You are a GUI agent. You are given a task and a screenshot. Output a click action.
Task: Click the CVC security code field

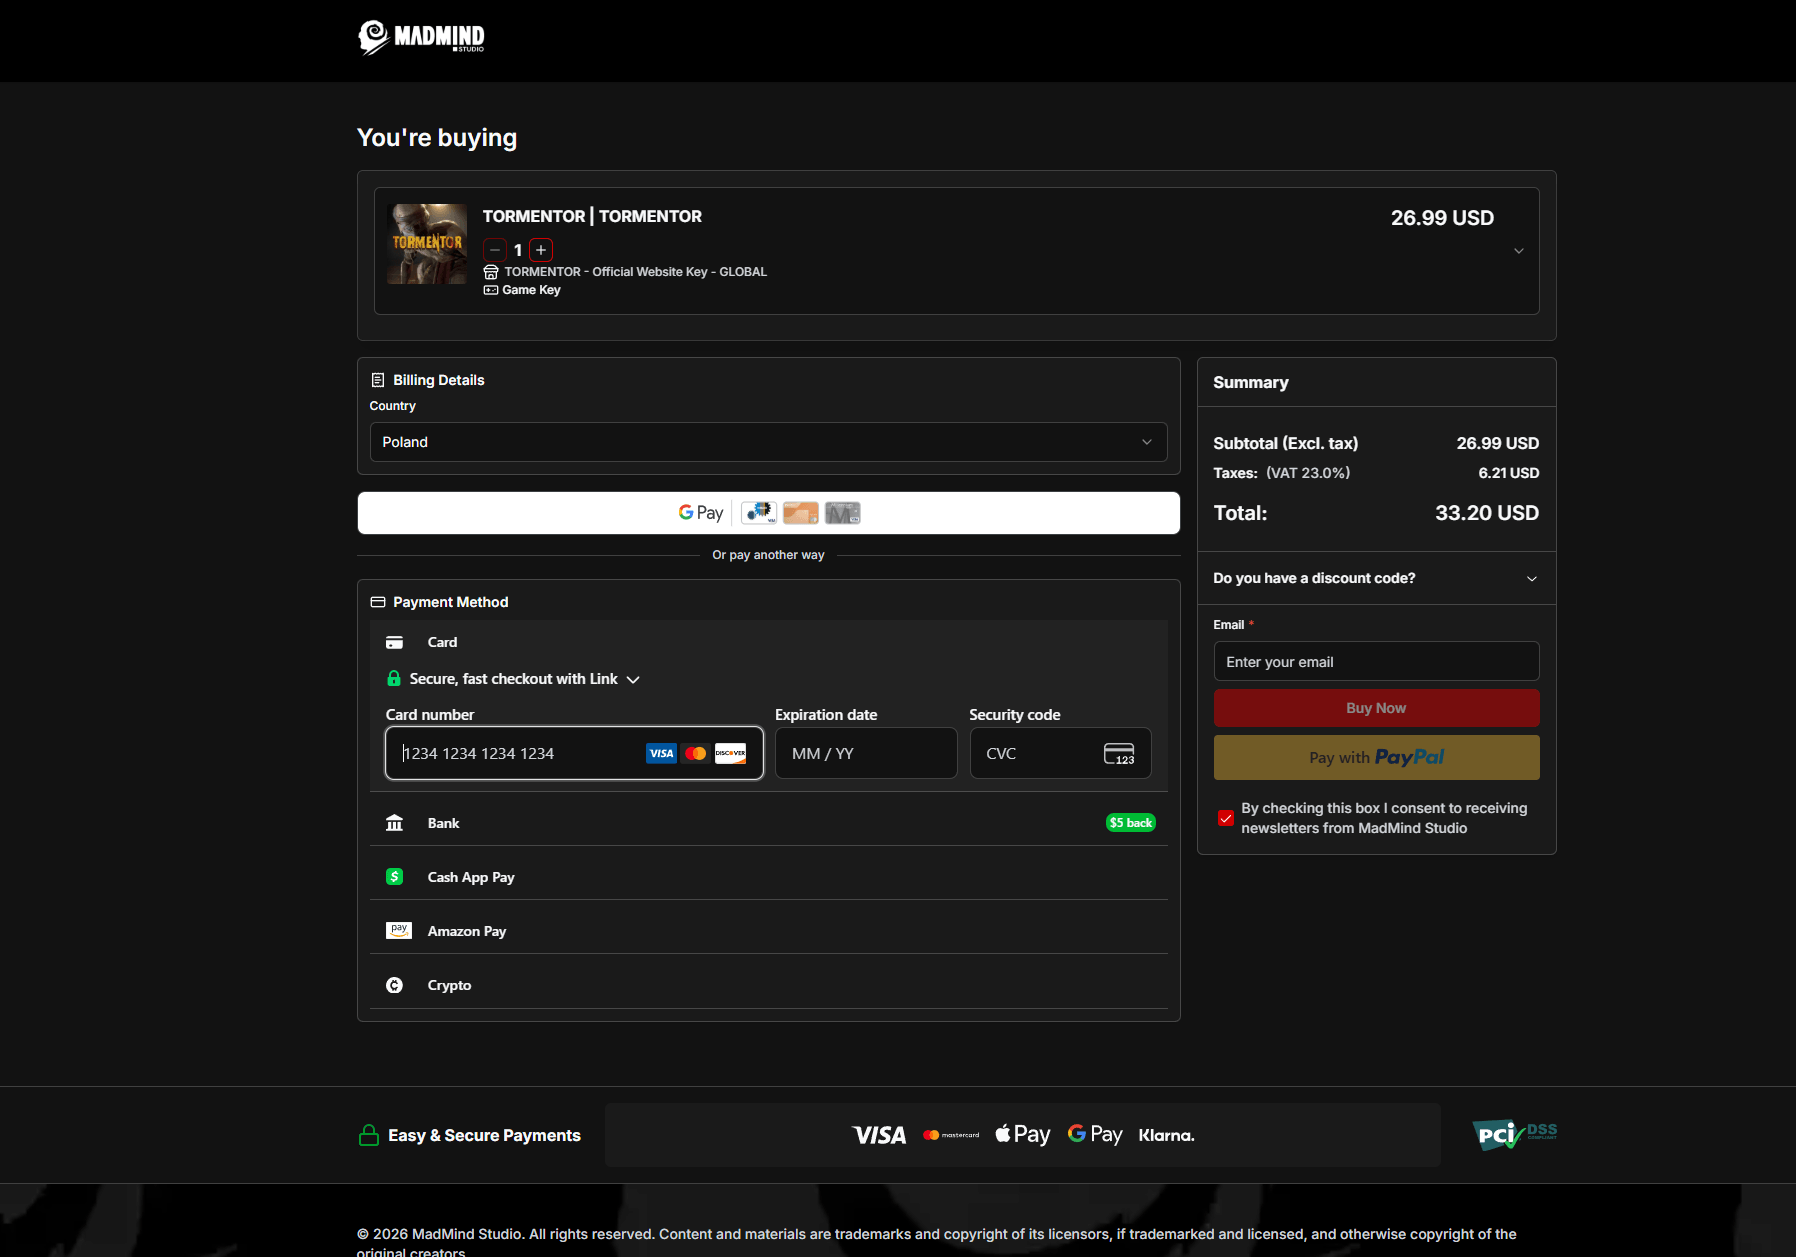click(1060, 753)
